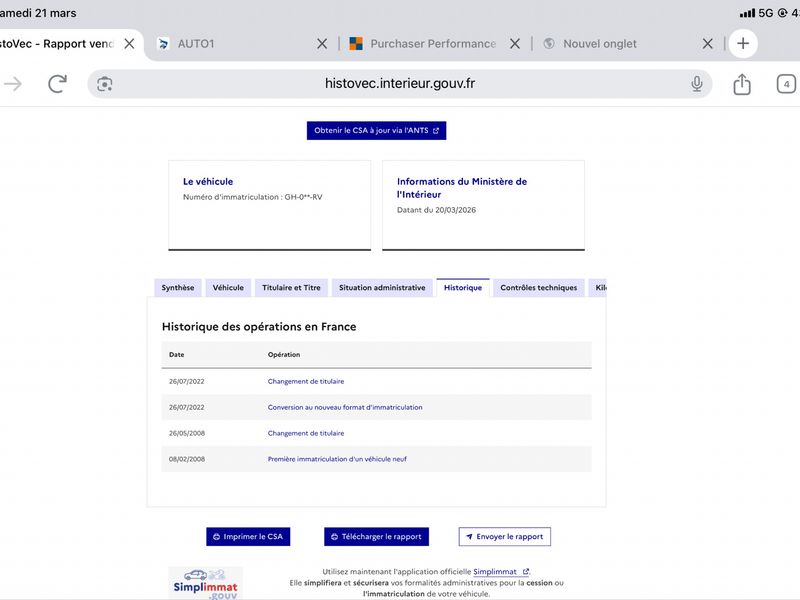Open the share sheet icon

[742, 84]
